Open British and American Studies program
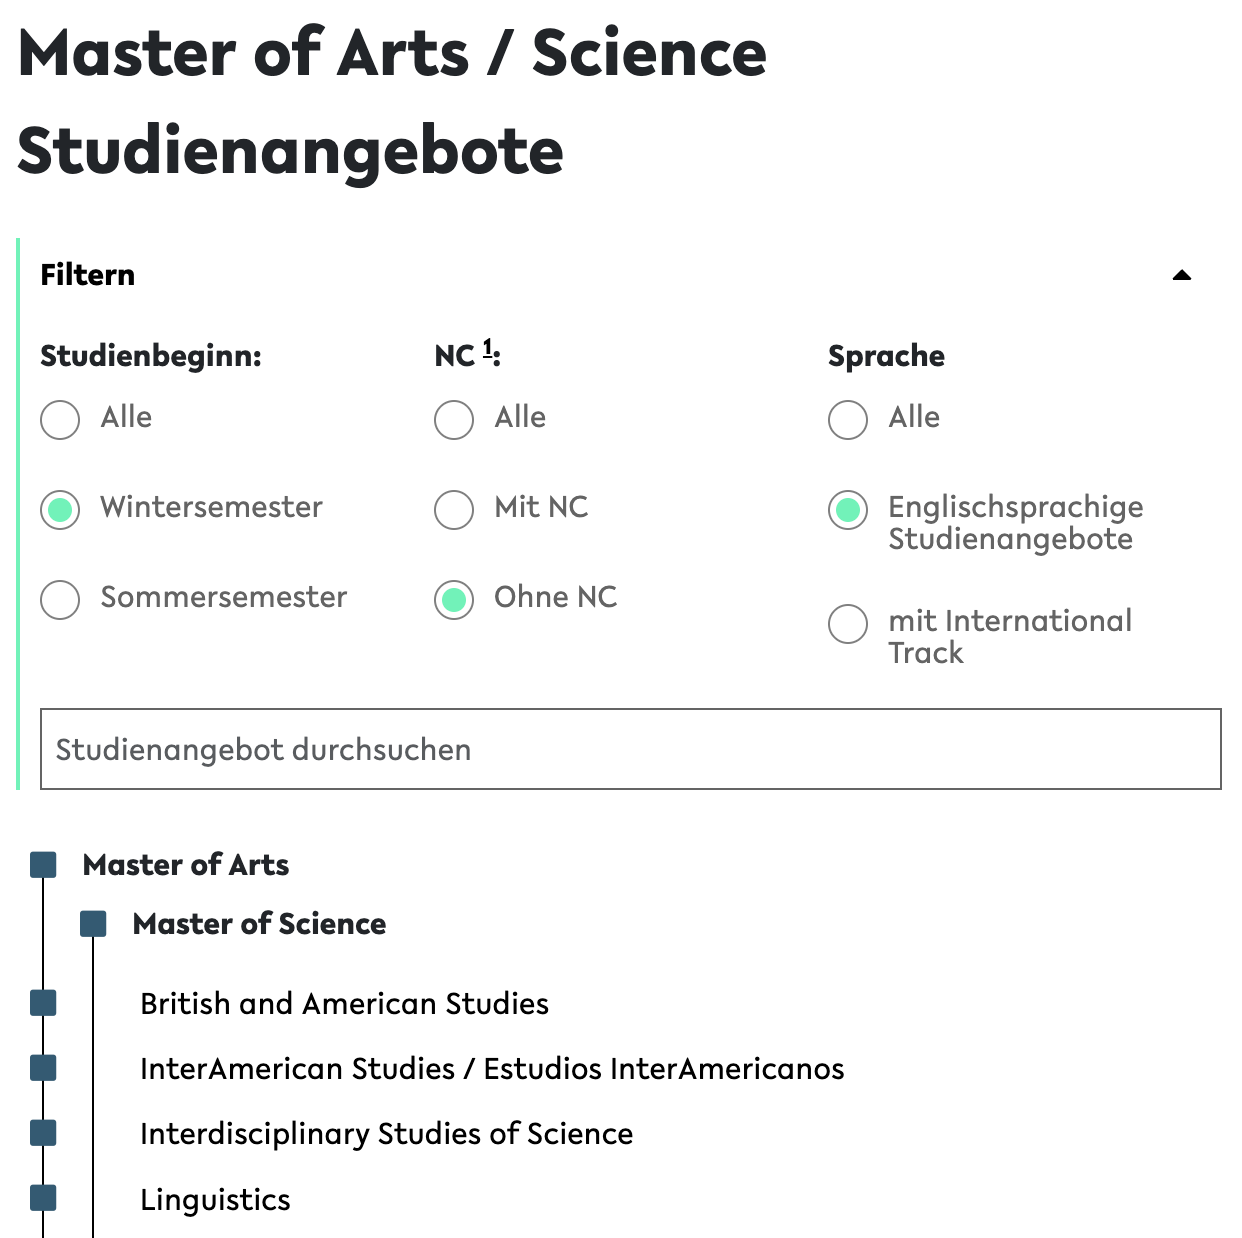Image resolution: width=1242 pixels, height=1238 pixels. coord(344,1003)
